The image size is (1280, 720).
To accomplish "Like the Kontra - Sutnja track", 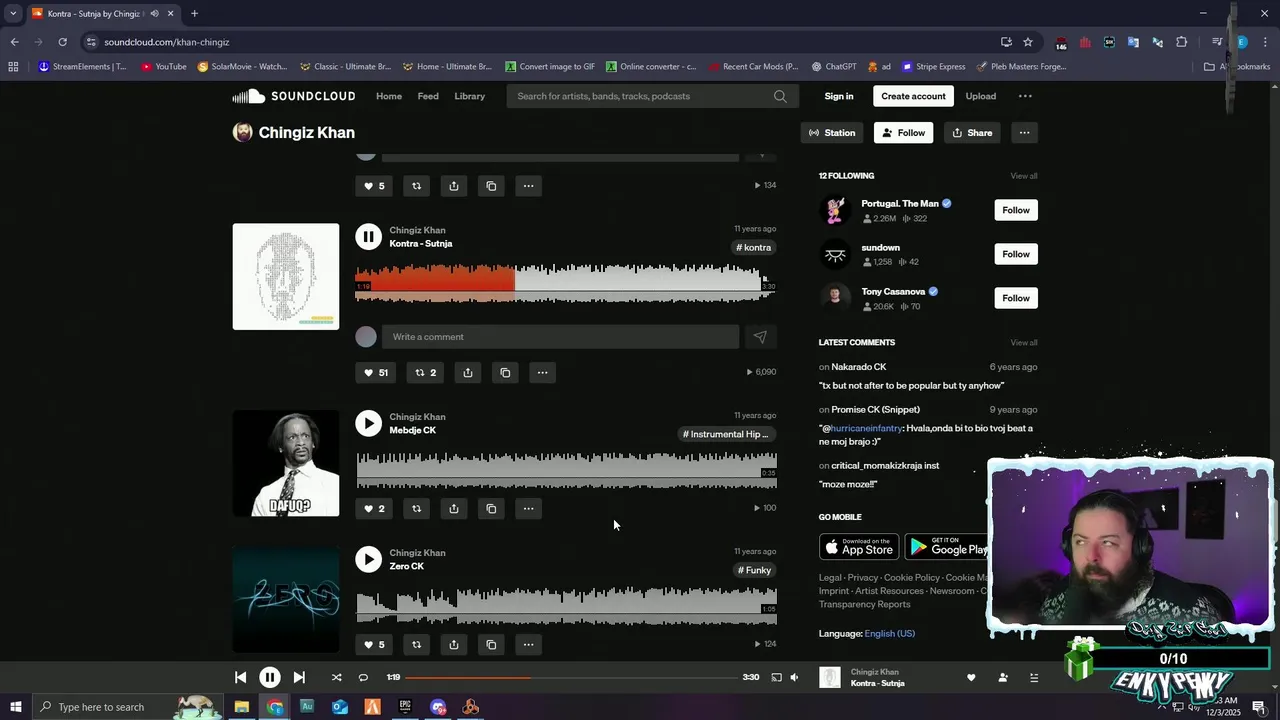I will click(376, 373).
